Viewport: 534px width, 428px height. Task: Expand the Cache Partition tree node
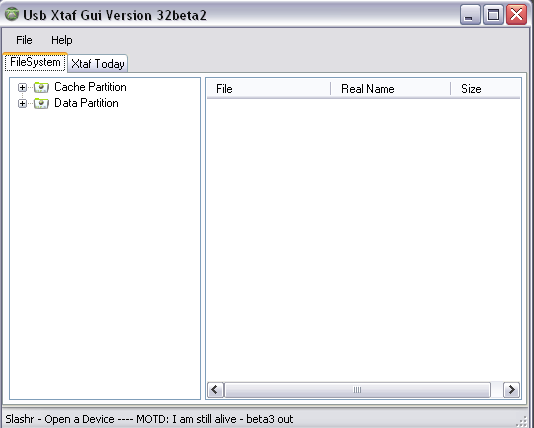pyautogui.click(x=22, y=88)
